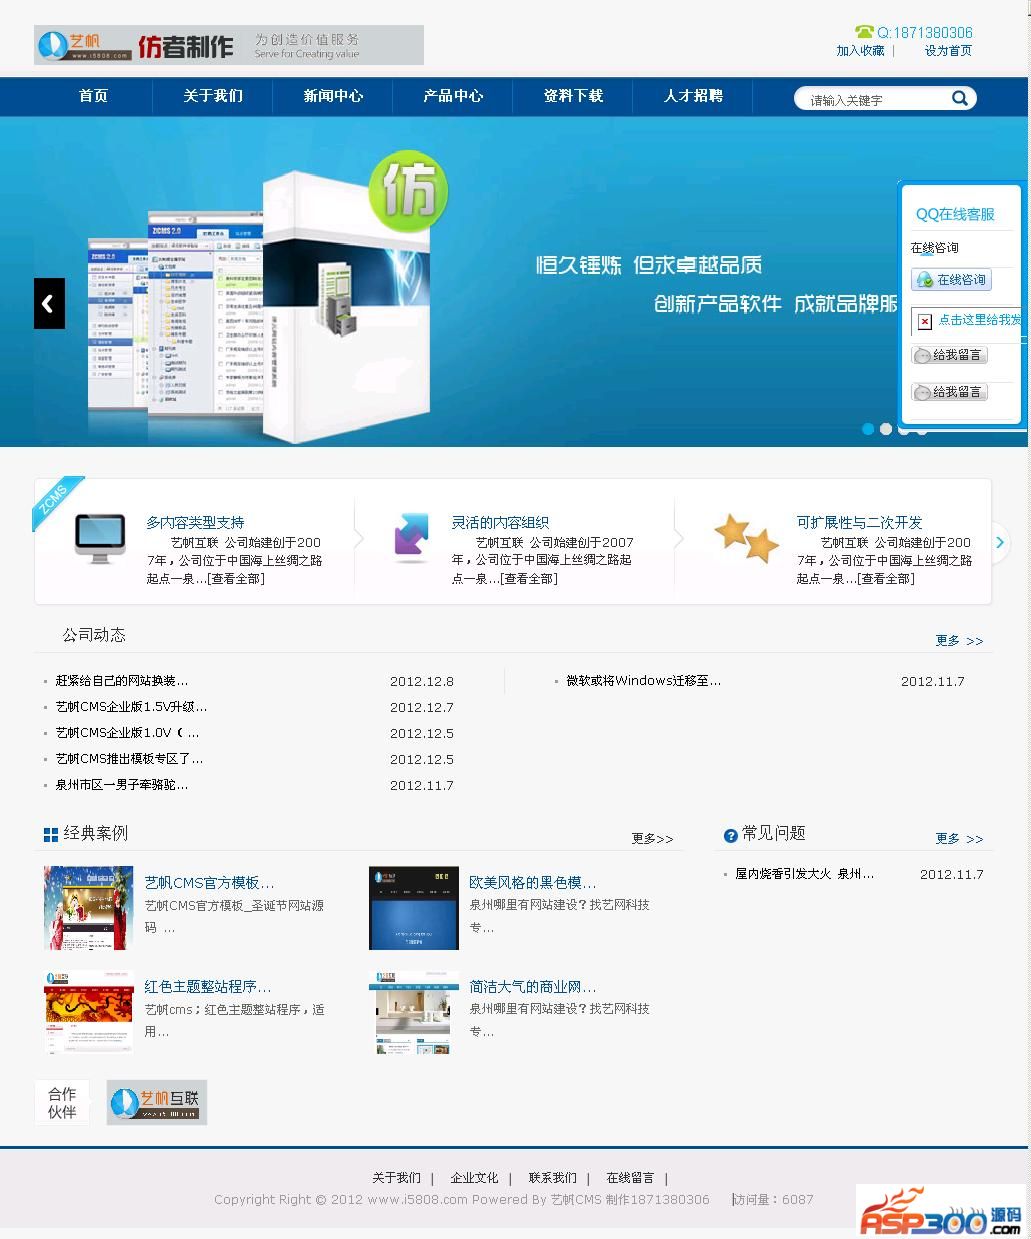
Task: Click the 经典案例 grid icon
Action: click(x=51, y=834)
